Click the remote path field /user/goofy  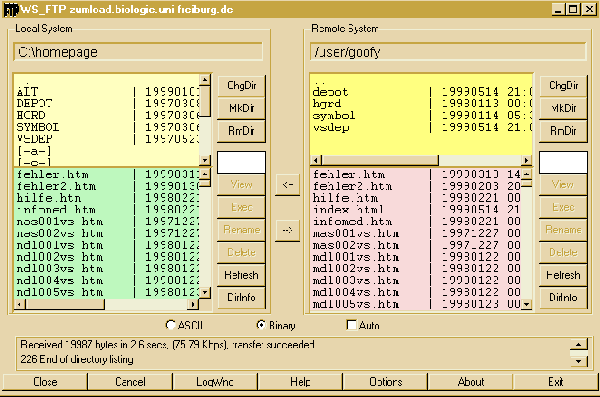pyautogui.click(x=448, y=52)
